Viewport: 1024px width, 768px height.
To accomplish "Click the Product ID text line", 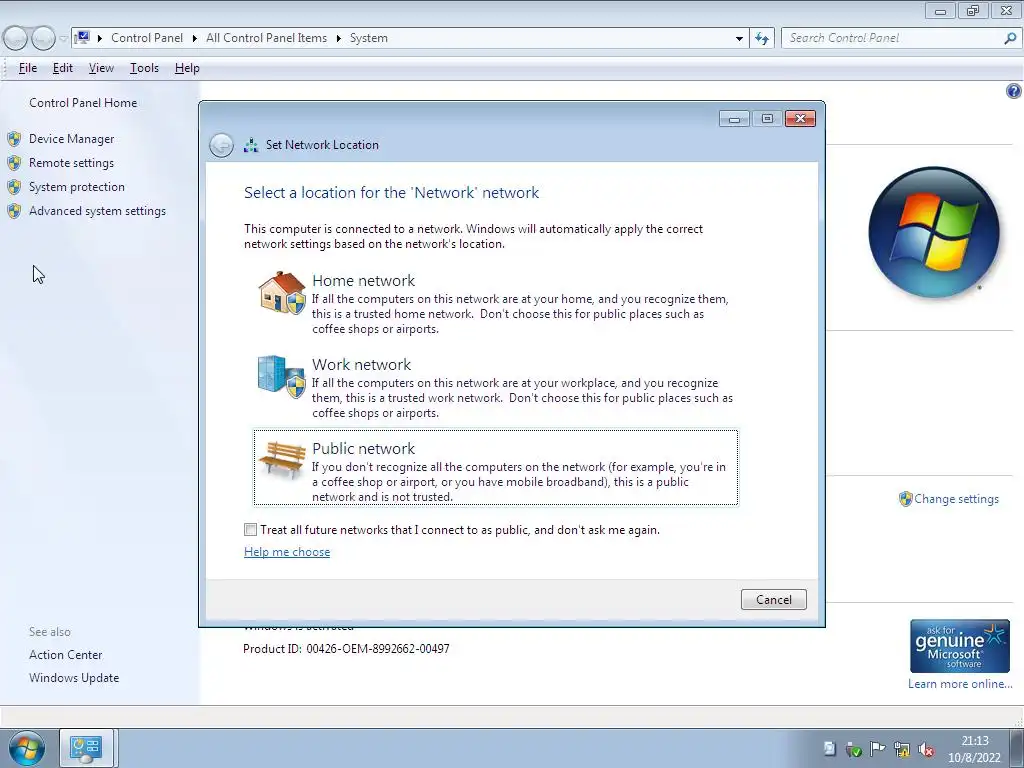I will tap(346, 648).
